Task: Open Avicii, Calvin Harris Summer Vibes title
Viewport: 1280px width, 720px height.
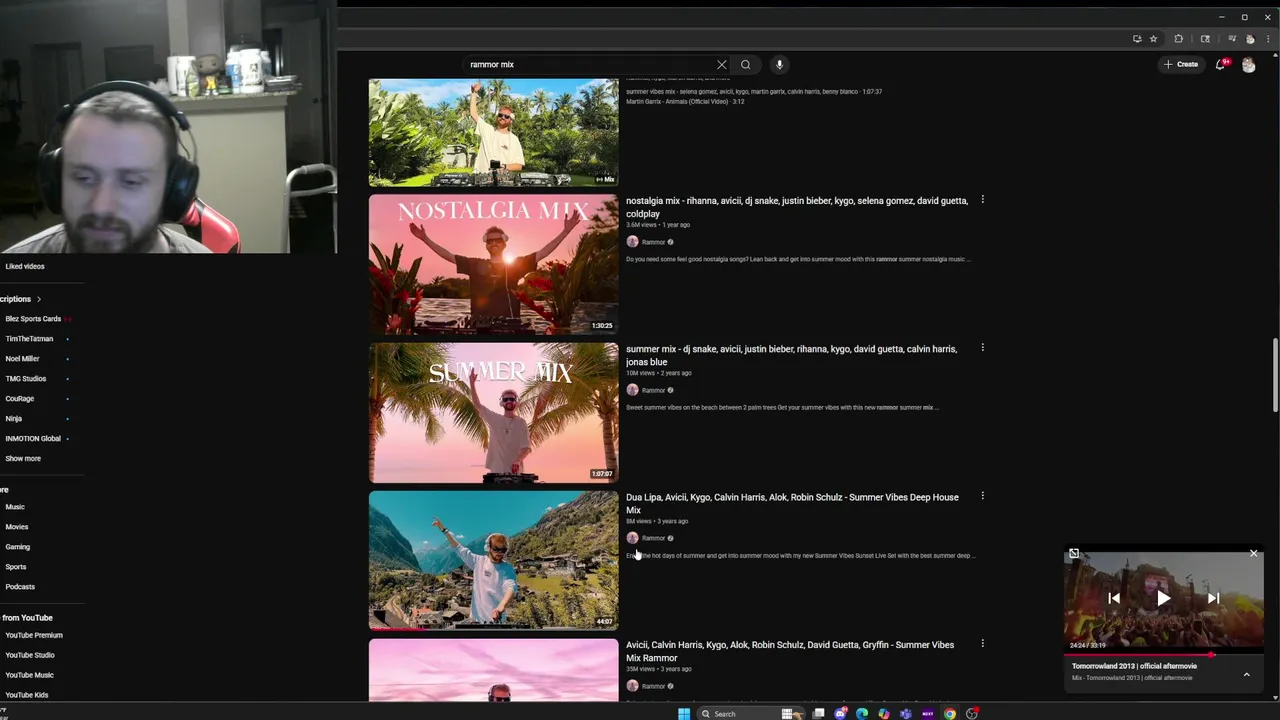Action: [790, 651]
